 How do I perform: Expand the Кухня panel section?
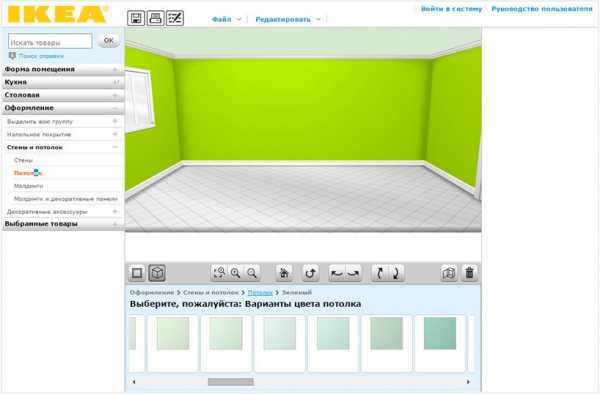[63, 82]
